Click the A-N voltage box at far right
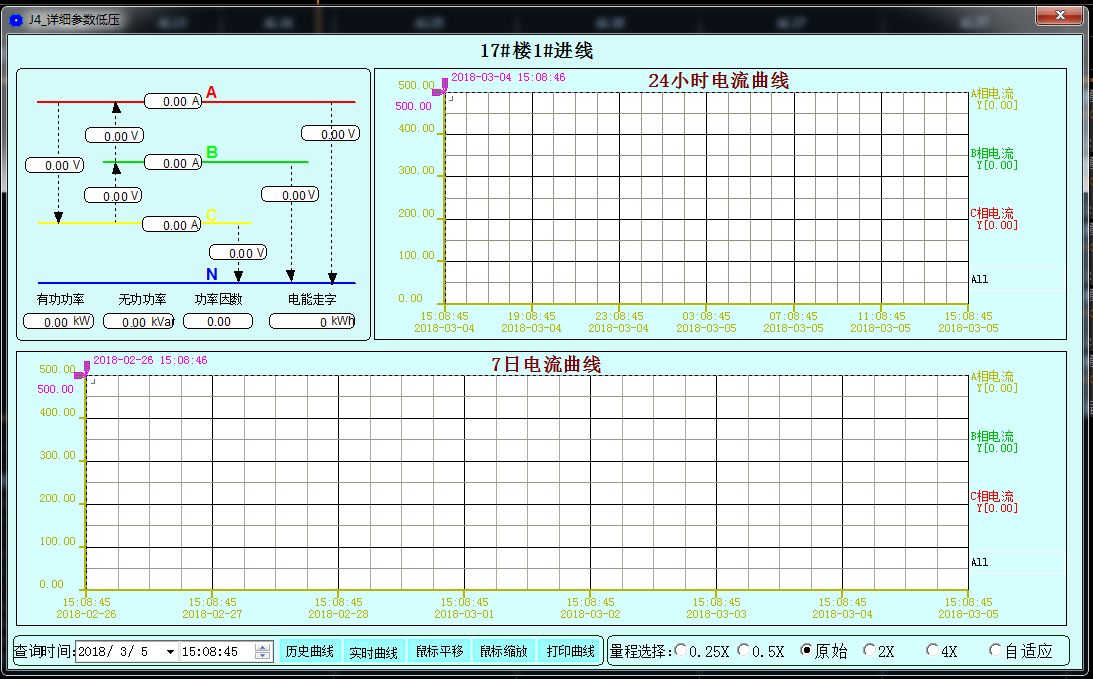Viewport: 1093px width, 679px height. (330, 133)
